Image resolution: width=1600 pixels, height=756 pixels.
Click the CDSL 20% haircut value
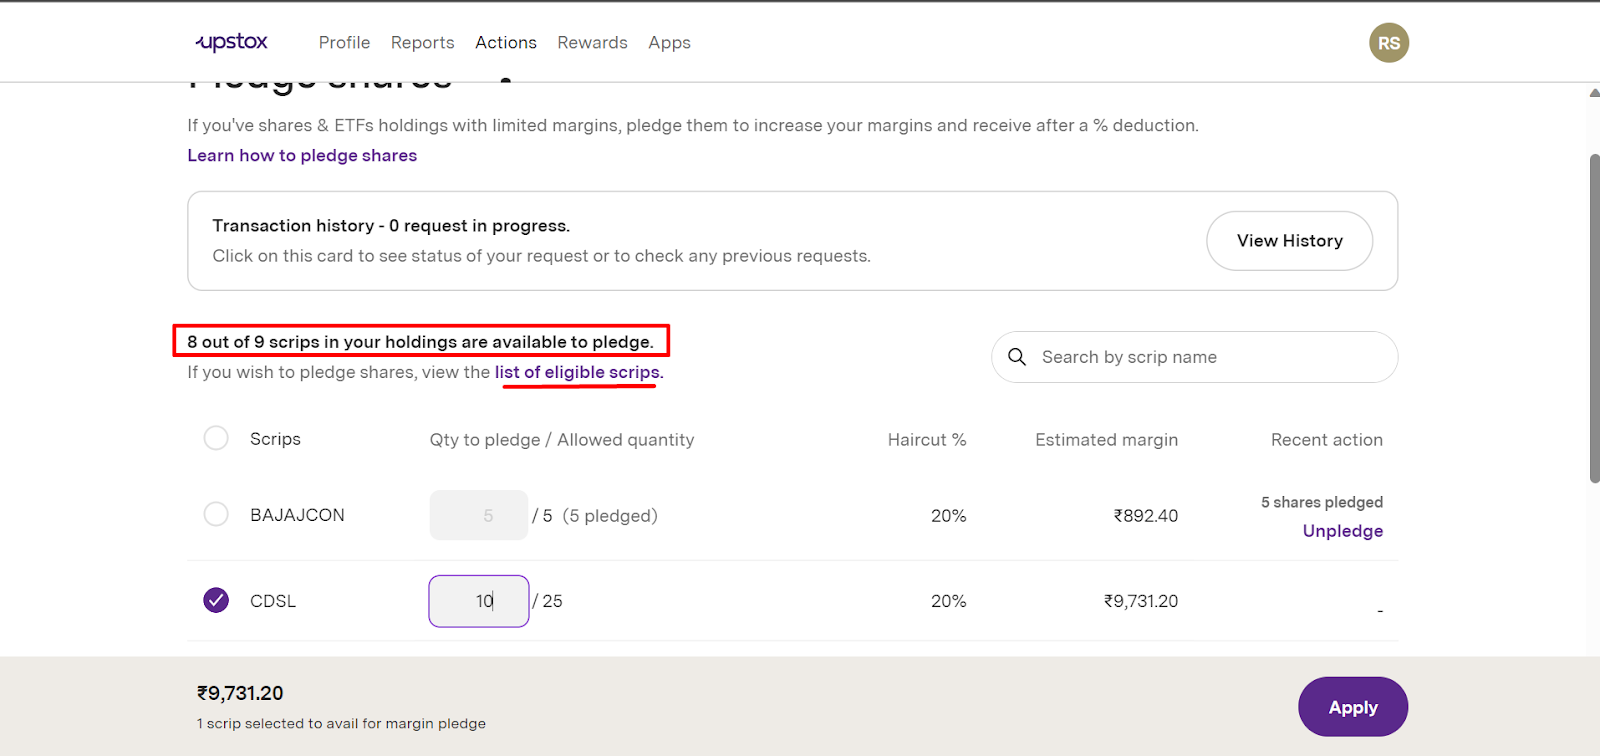948,601
